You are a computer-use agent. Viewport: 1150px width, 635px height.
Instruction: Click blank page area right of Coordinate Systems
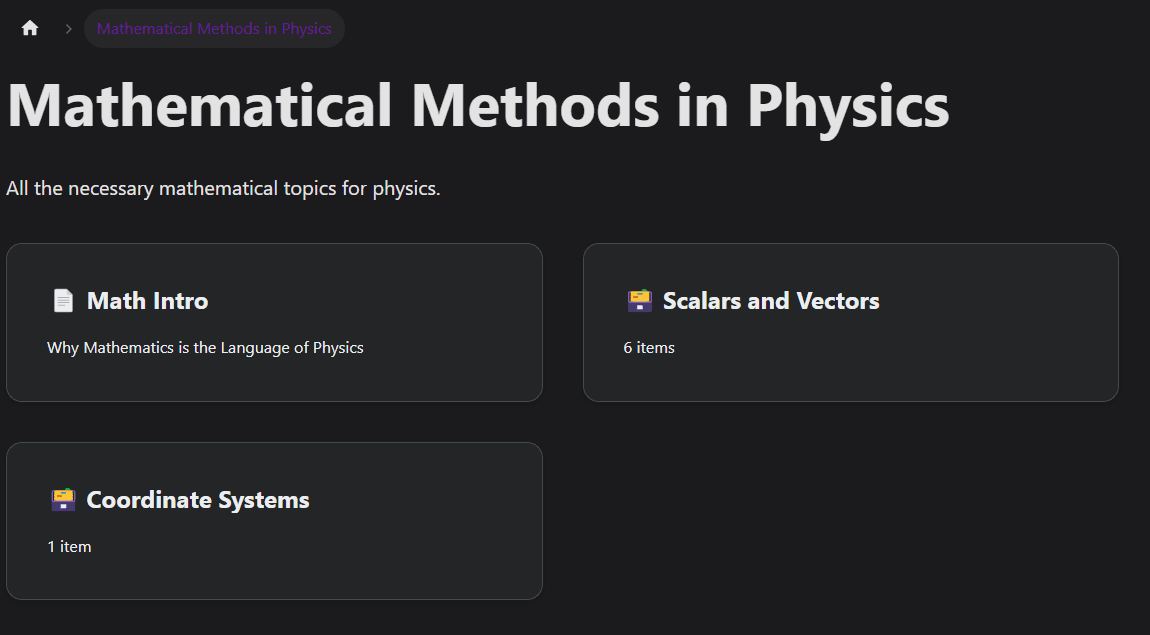click(x=850, y=520)
